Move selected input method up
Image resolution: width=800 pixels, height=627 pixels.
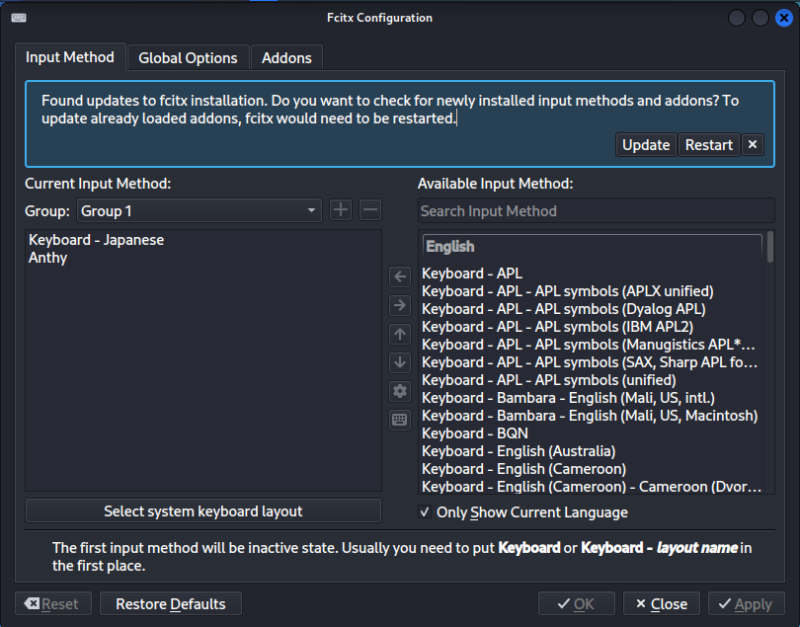pos(399,334)
